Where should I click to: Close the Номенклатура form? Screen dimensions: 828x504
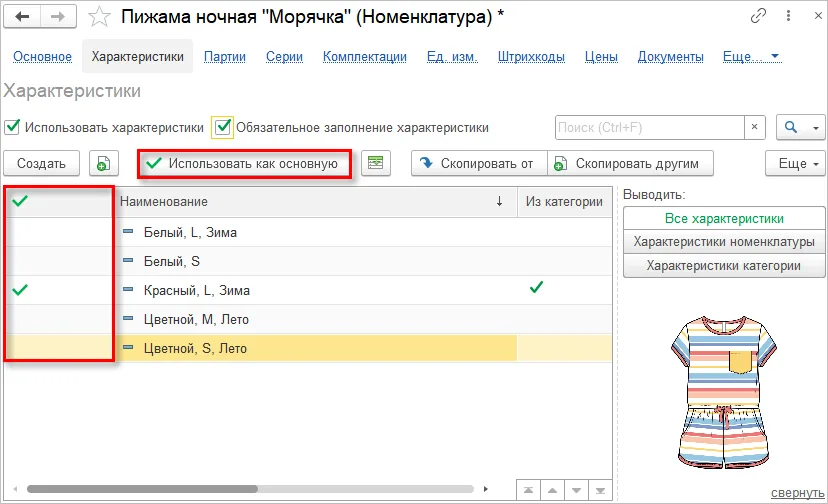tap(817, 16)
